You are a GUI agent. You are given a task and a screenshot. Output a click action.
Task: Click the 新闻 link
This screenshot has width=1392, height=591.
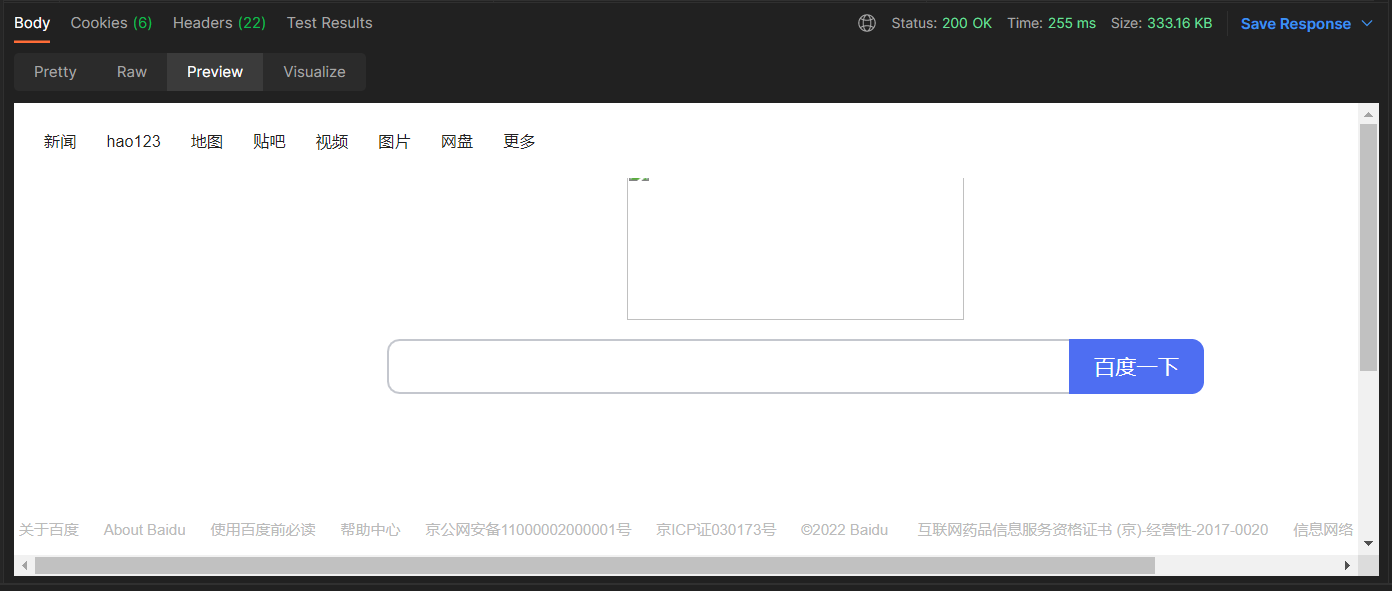[x=60, y=142]
